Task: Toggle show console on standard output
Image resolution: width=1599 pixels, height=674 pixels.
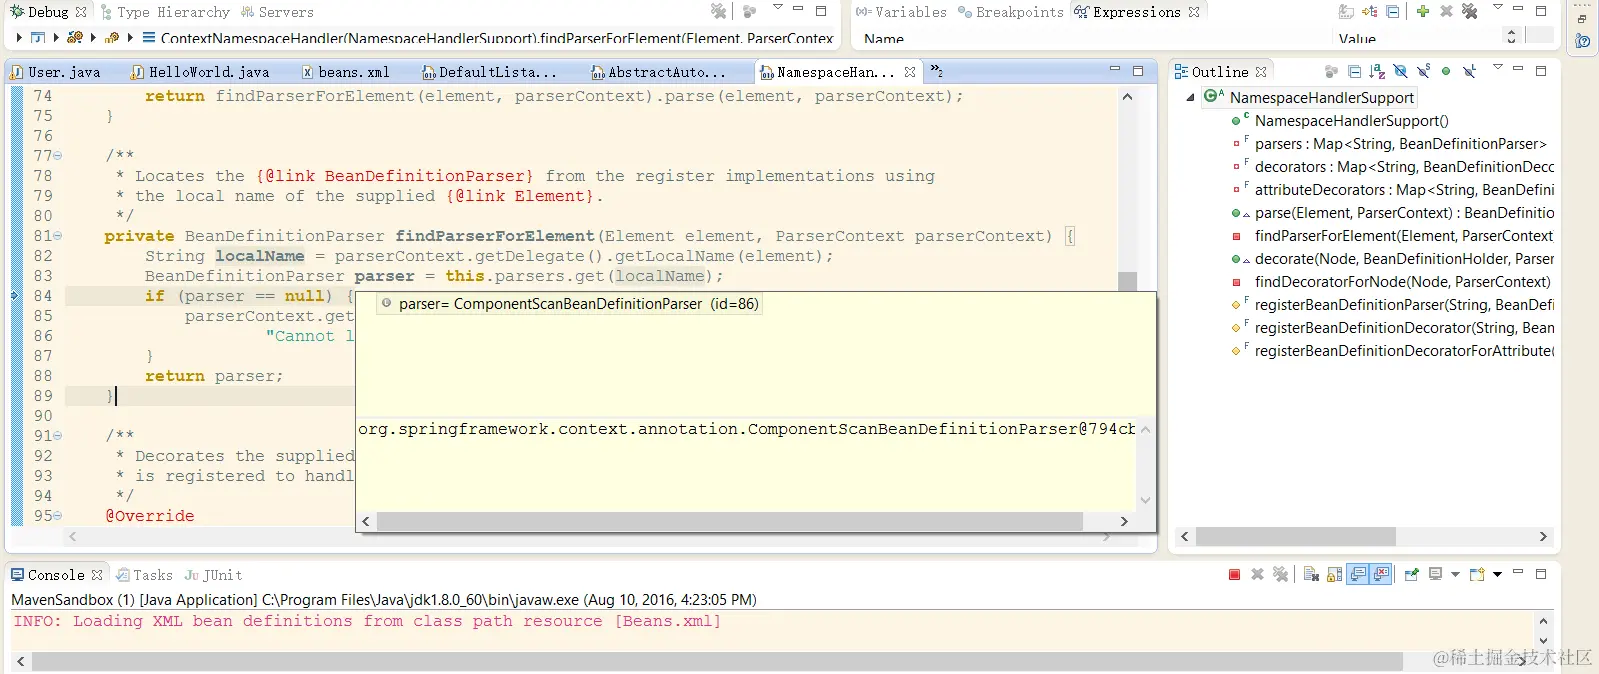Action: (1358, 575)
